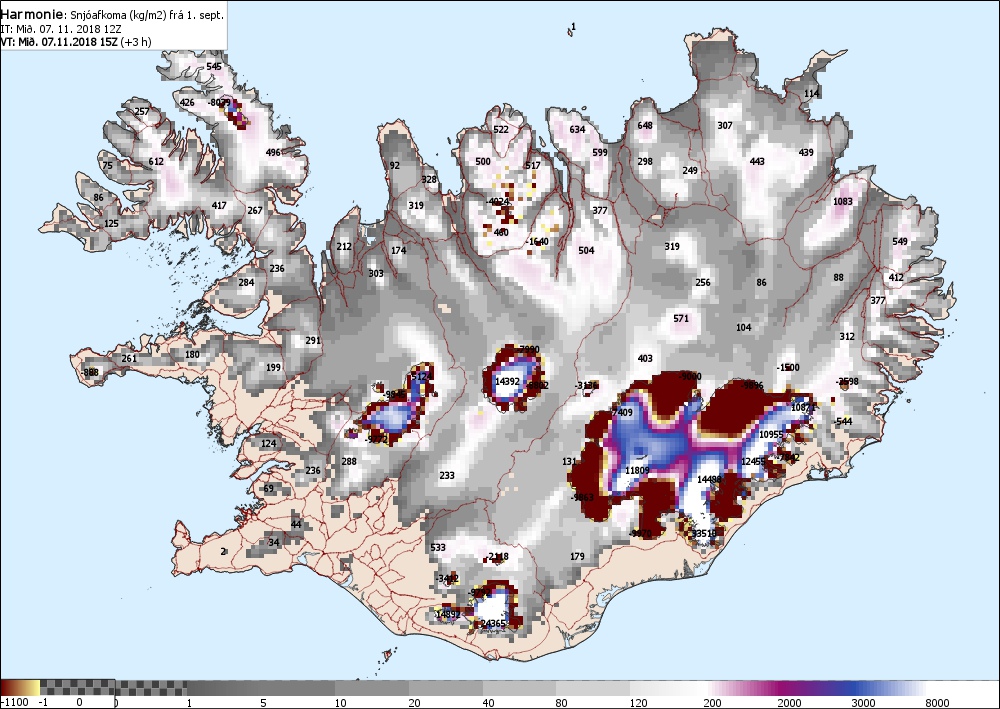1000x709 pixels.
Task: Click the 34 value label
Action: (274, 543)
